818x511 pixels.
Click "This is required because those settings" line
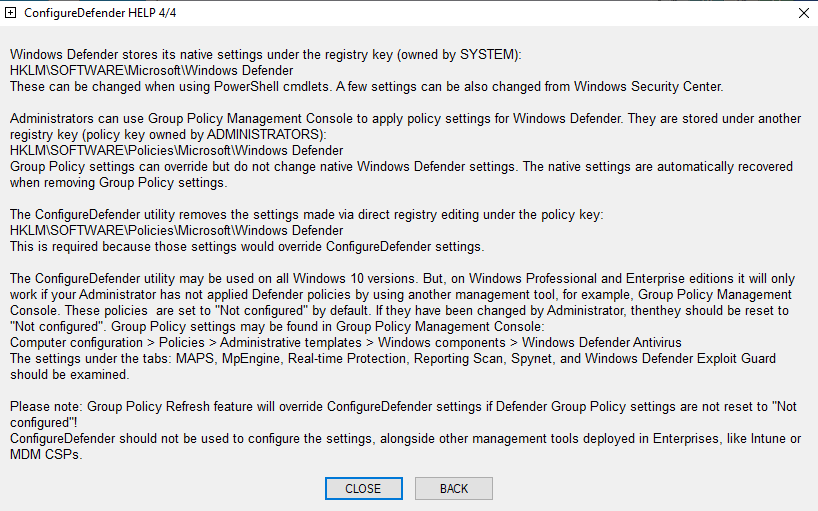246,246
